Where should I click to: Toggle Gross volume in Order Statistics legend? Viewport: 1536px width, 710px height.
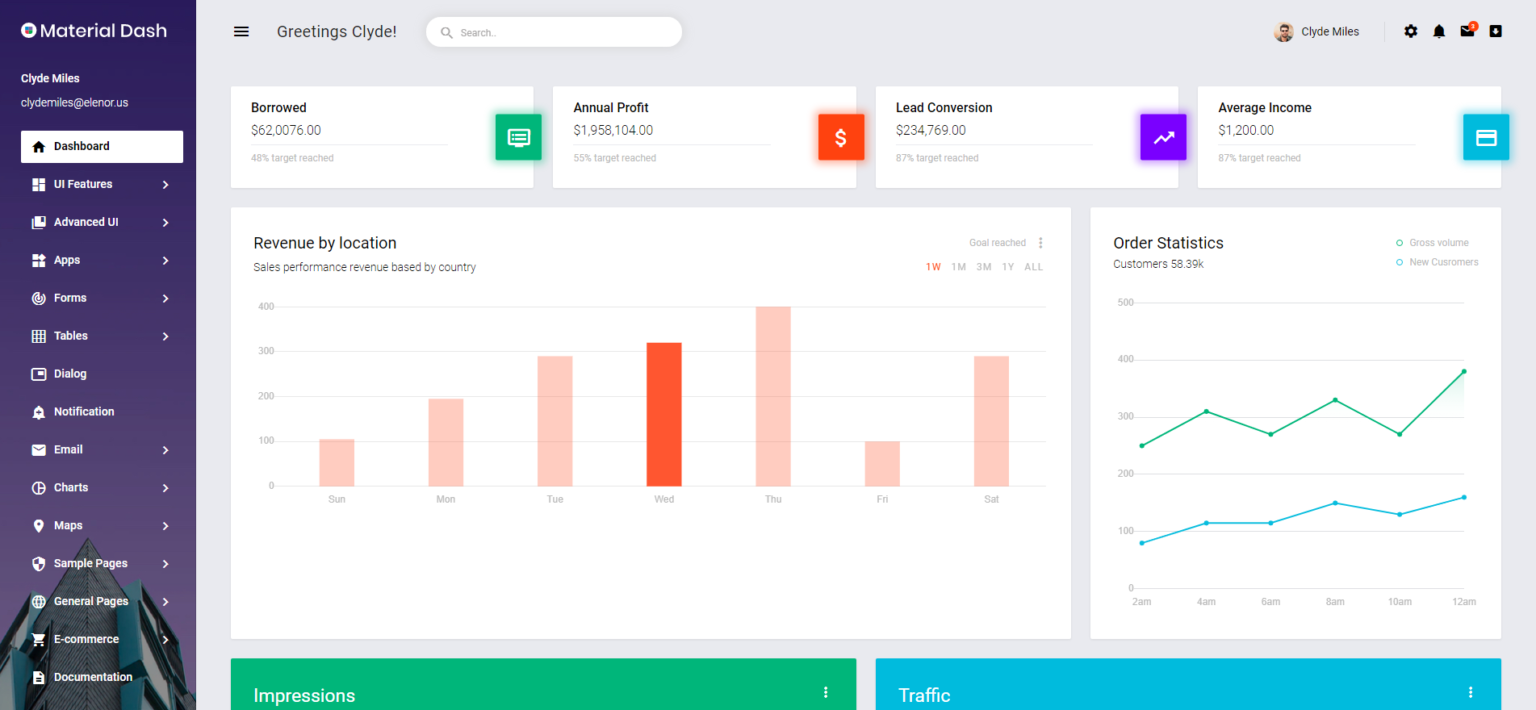(1433, 242)
